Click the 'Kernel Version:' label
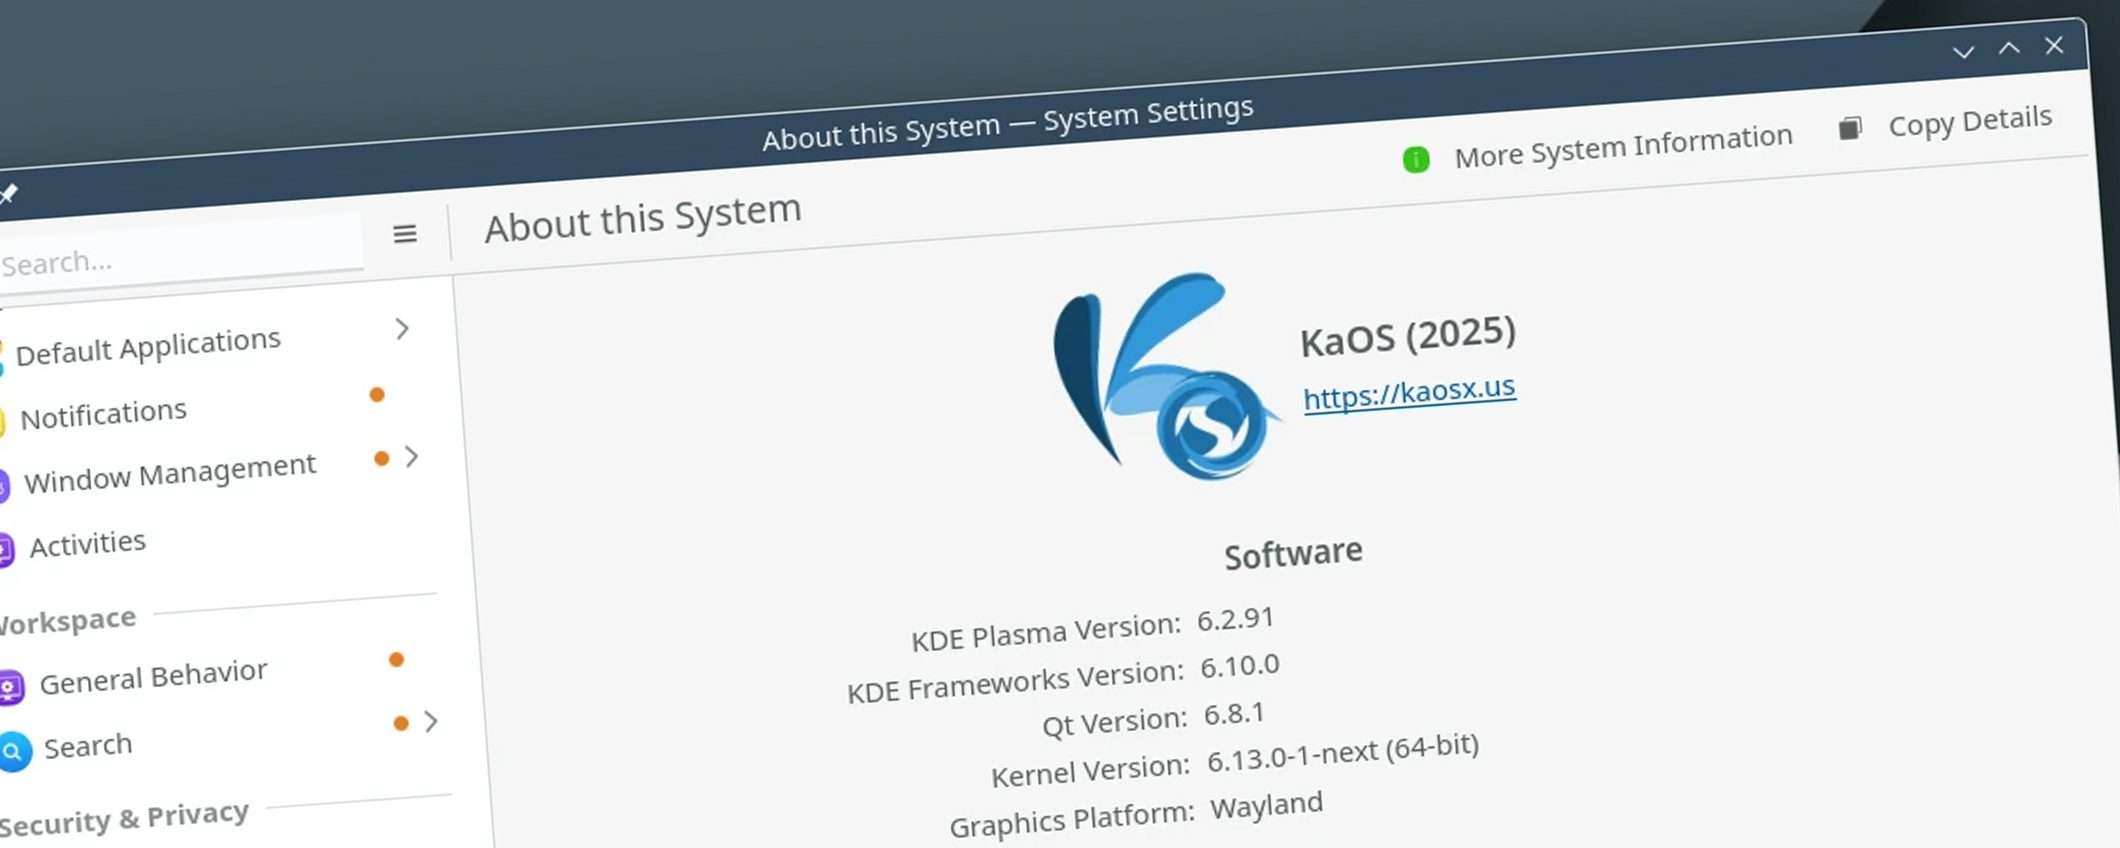 point(1091,771)
